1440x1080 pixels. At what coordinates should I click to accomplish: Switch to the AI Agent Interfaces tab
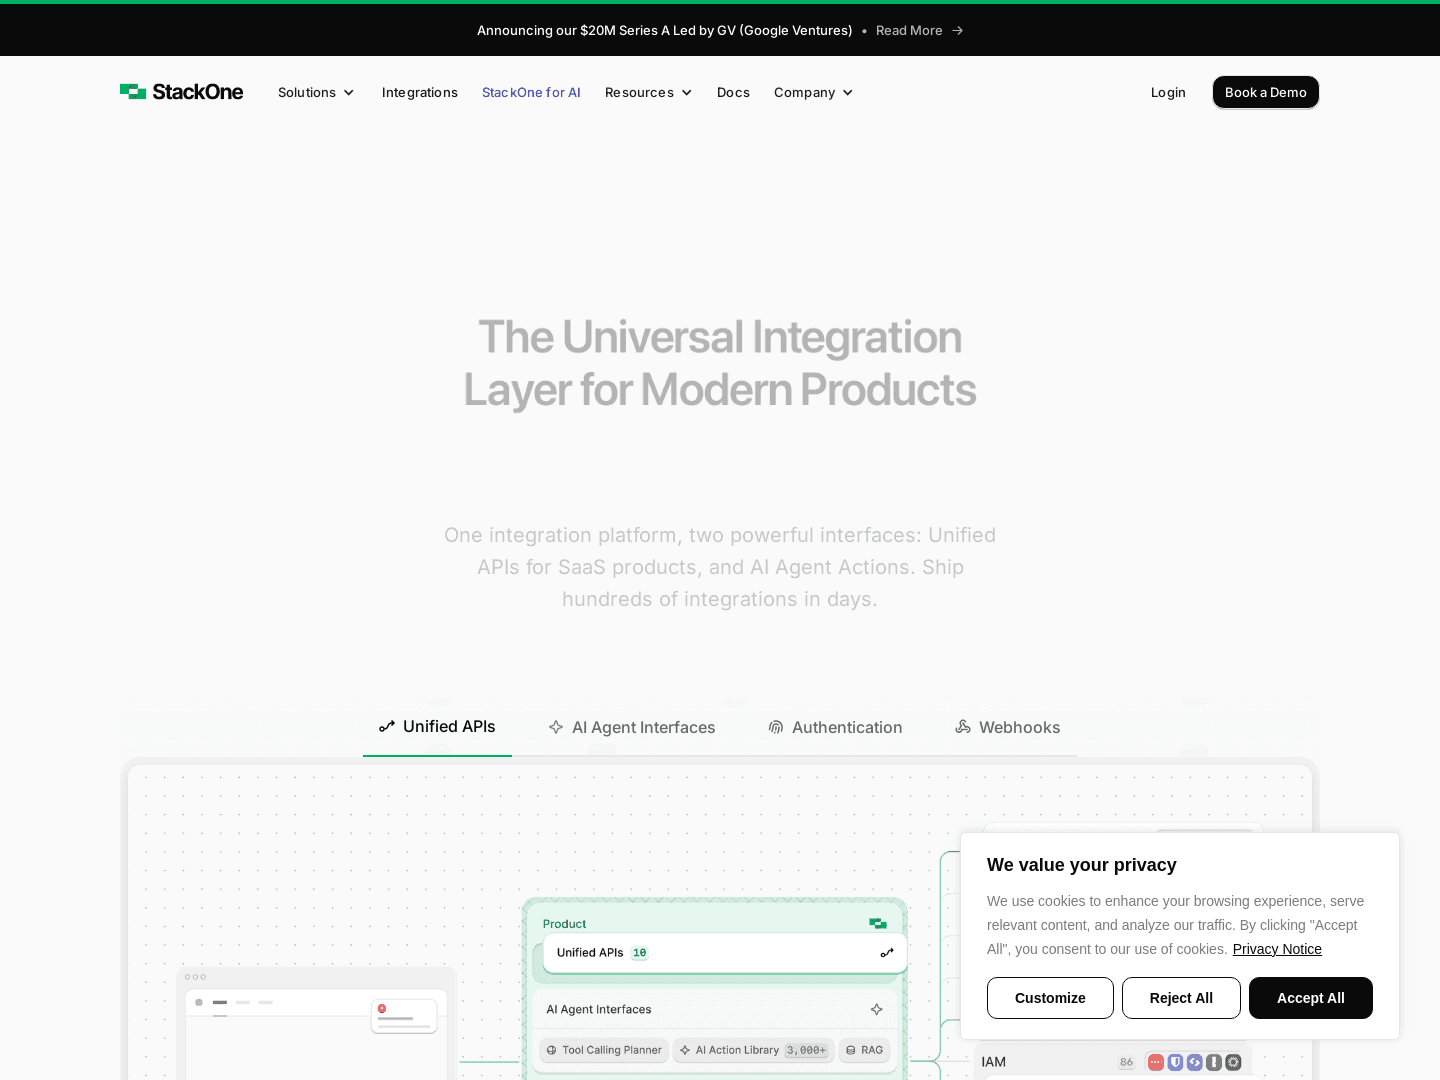click(x=632, y=727)
